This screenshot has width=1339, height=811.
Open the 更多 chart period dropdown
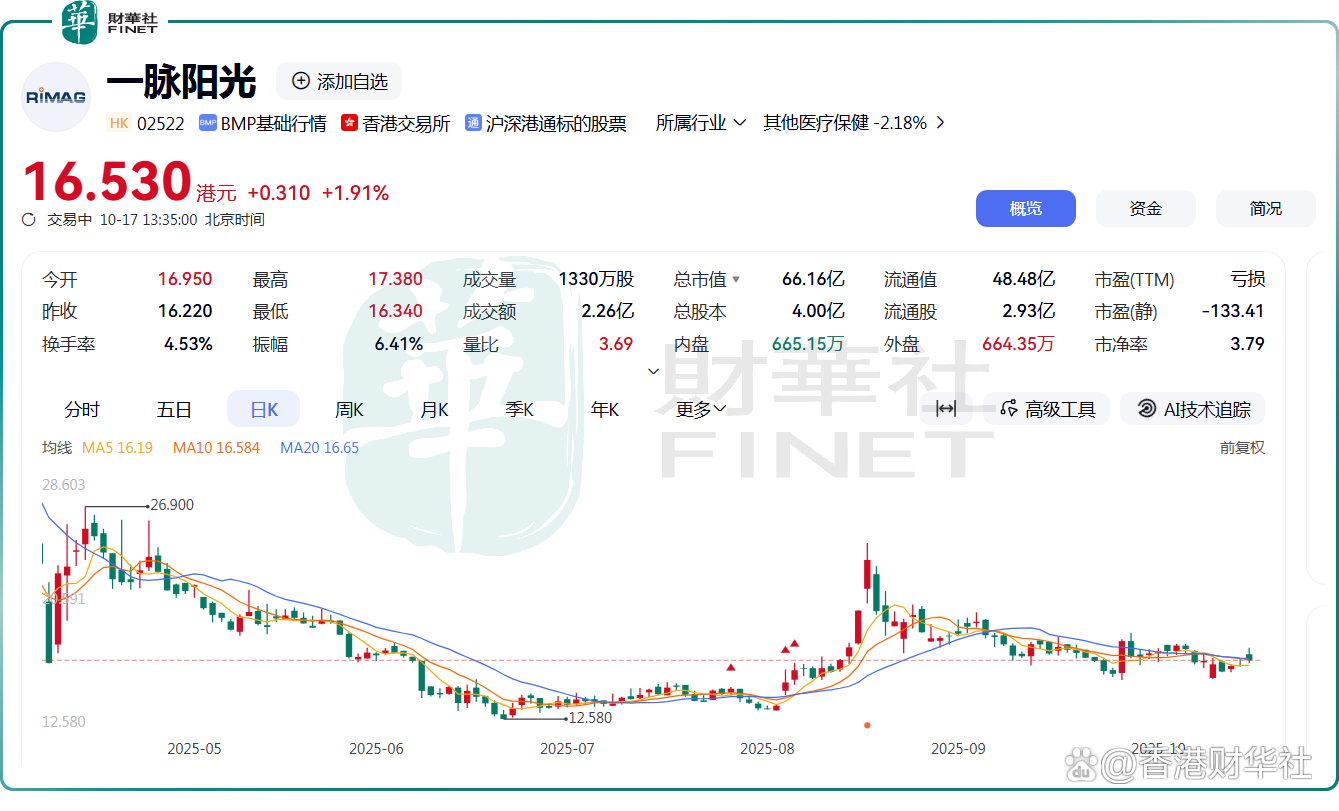click(699, 408)
